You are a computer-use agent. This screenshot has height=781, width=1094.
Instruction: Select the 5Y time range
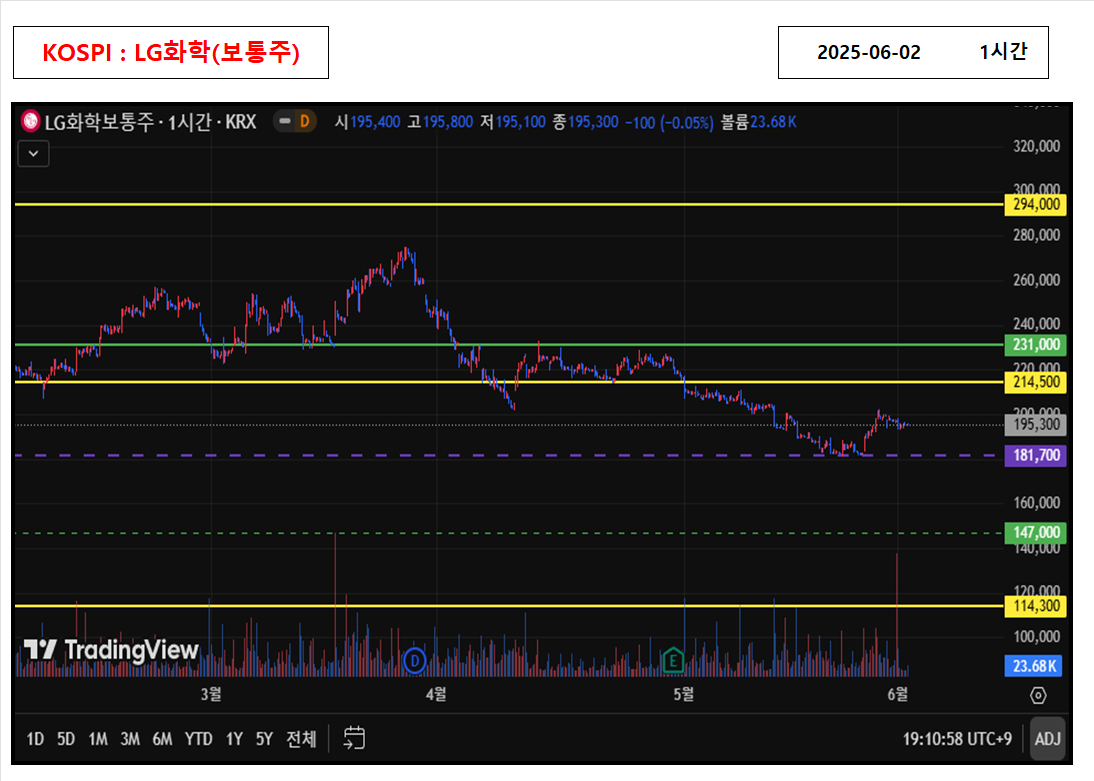pyautogui.click(x=264, y=738)
